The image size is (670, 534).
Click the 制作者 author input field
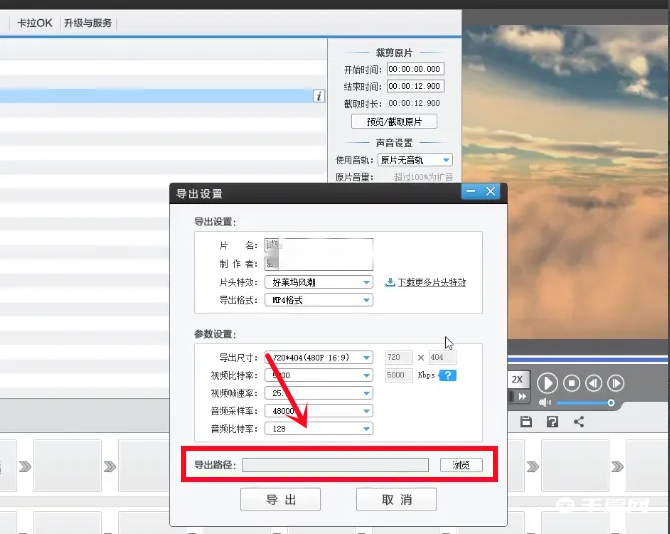(x=319, y=264)
